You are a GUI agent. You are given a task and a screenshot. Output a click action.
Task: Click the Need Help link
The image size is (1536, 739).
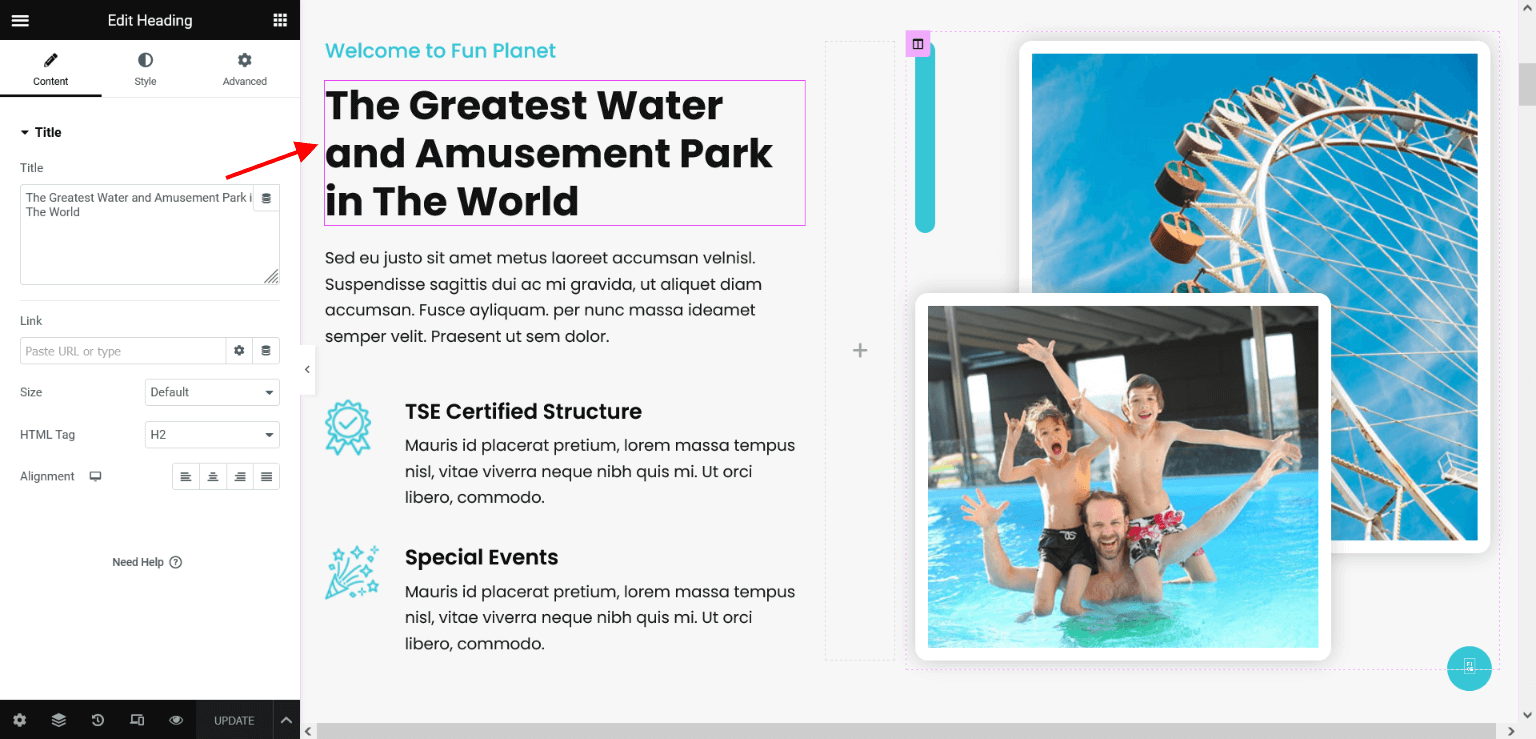[147, 562]
